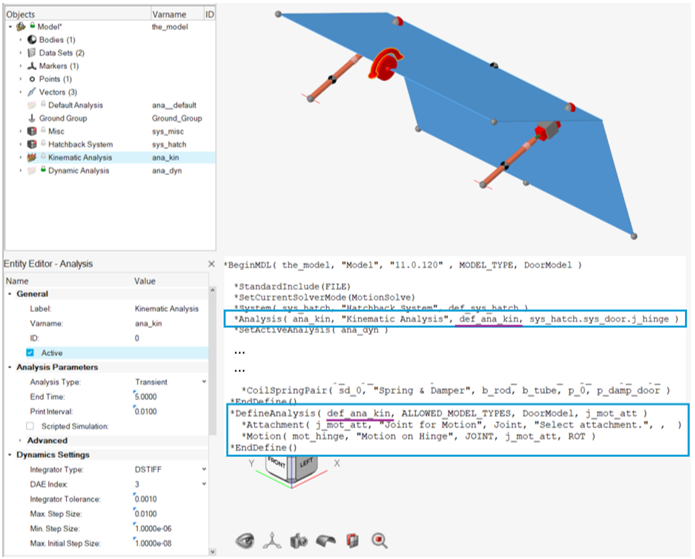This screenshot has height=559, width=695.
Task: Select Ground Group in the object tree
Action: coord(63,118)
